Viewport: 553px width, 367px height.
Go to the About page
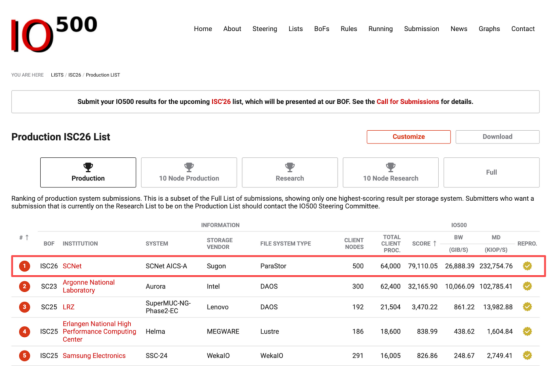pos(232,29)
